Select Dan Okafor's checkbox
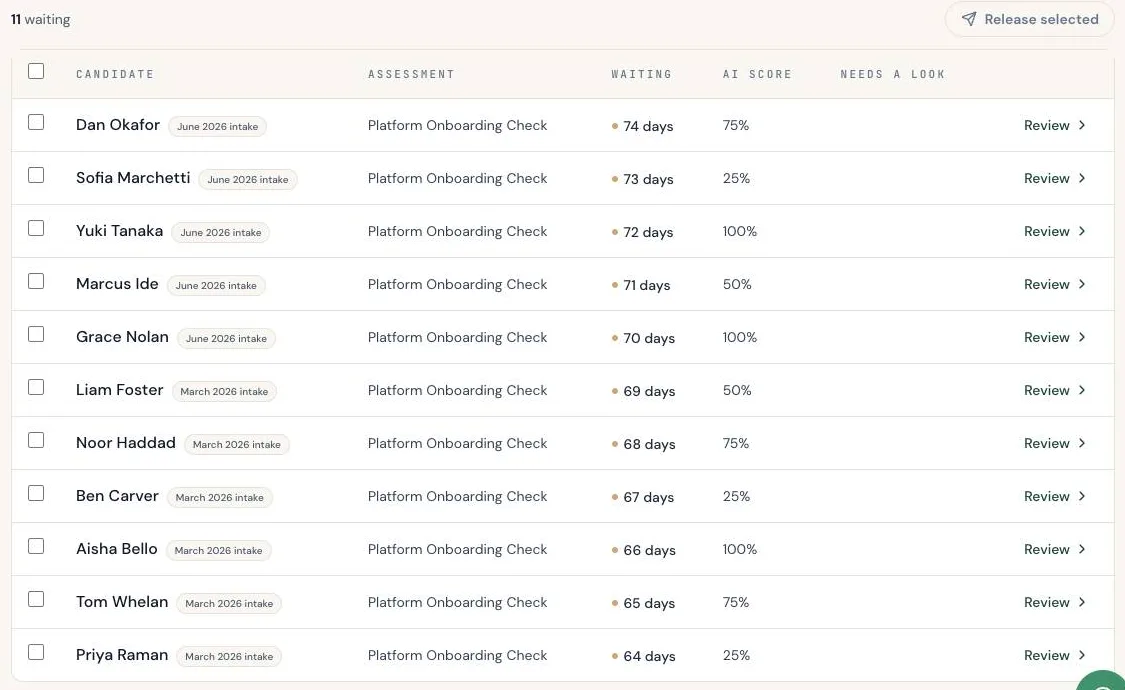 36,122
